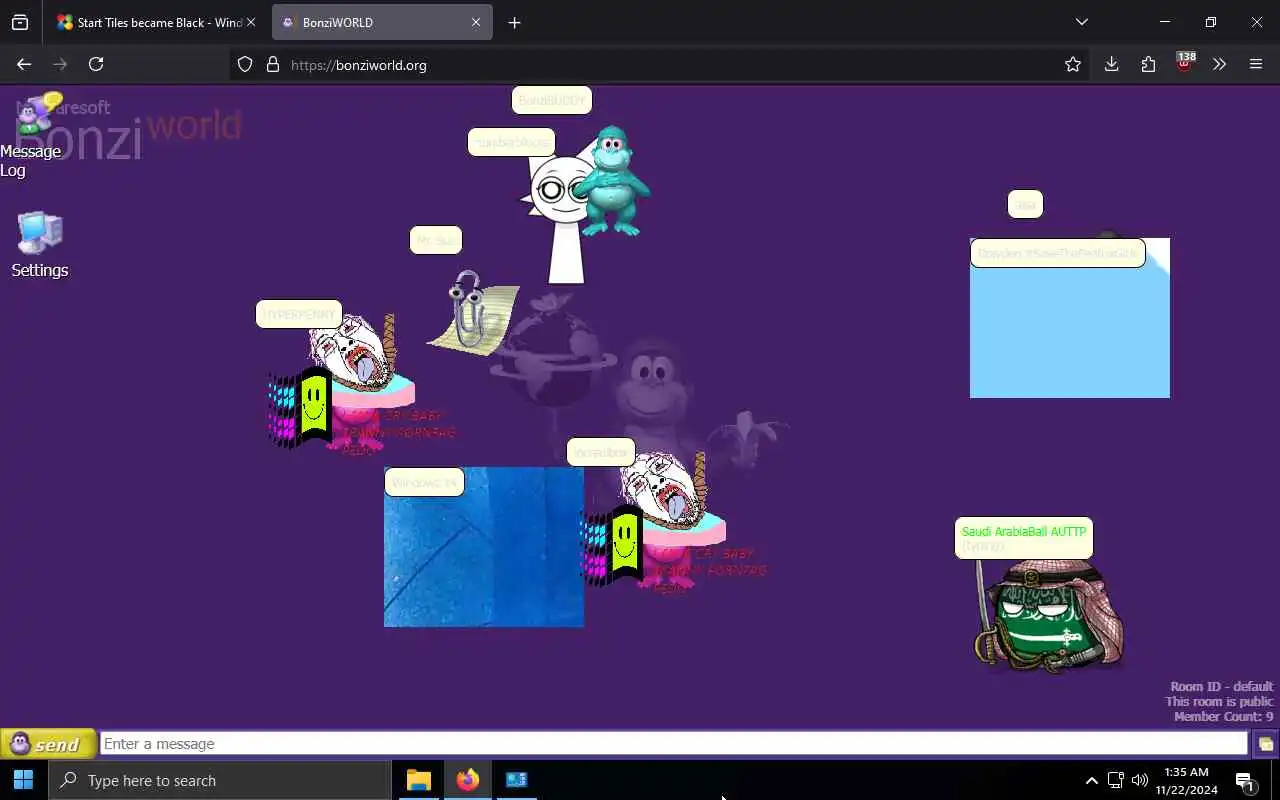The image size is (1280, 800).
Task: Go back one page
Action: (24, 64)
